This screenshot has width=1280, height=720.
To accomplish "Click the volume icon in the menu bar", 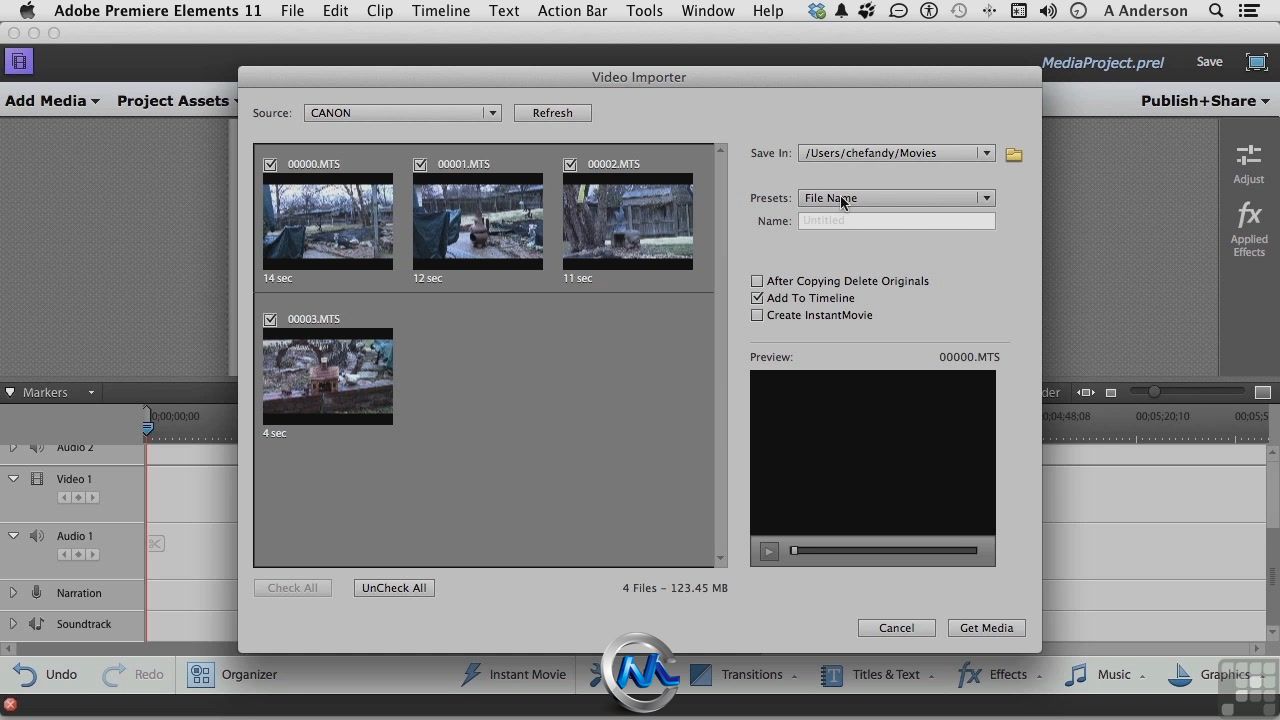I will pos(1048,11).
